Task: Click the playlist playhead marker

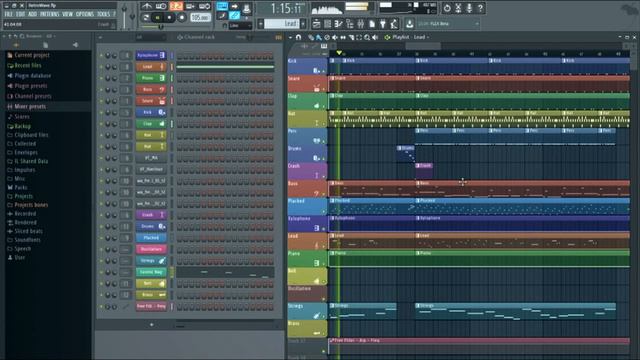Action: pos(339,53)
